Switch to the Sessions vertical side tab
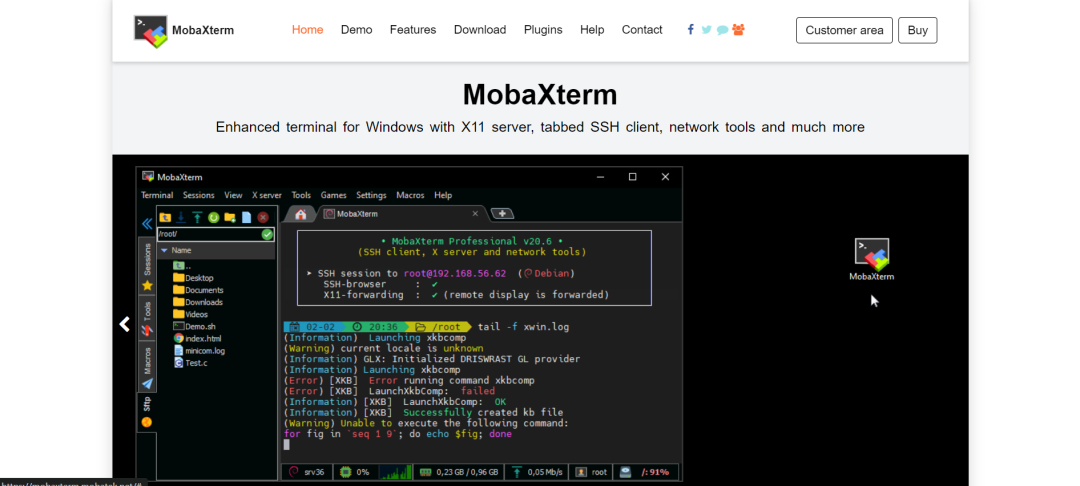 (x=147, y=266)
